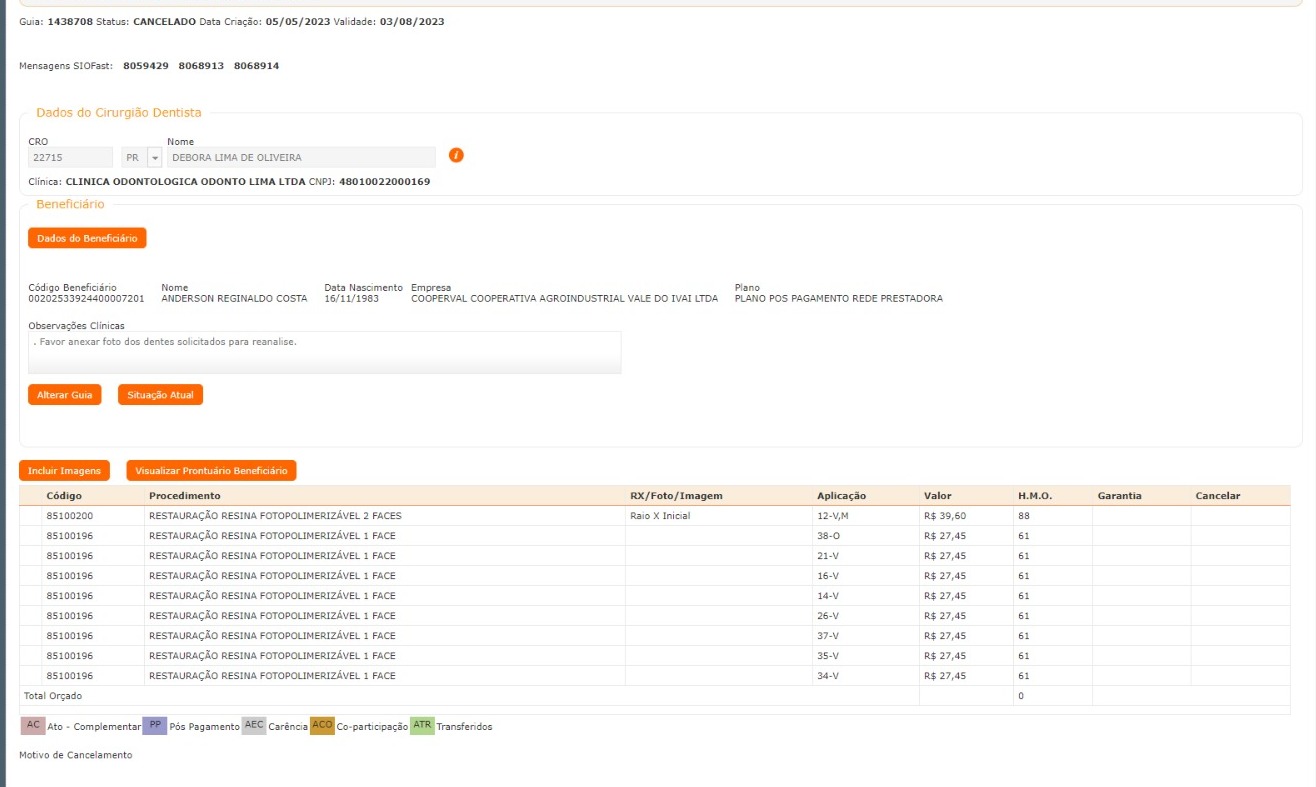Click the Procedimento column header

185,496
